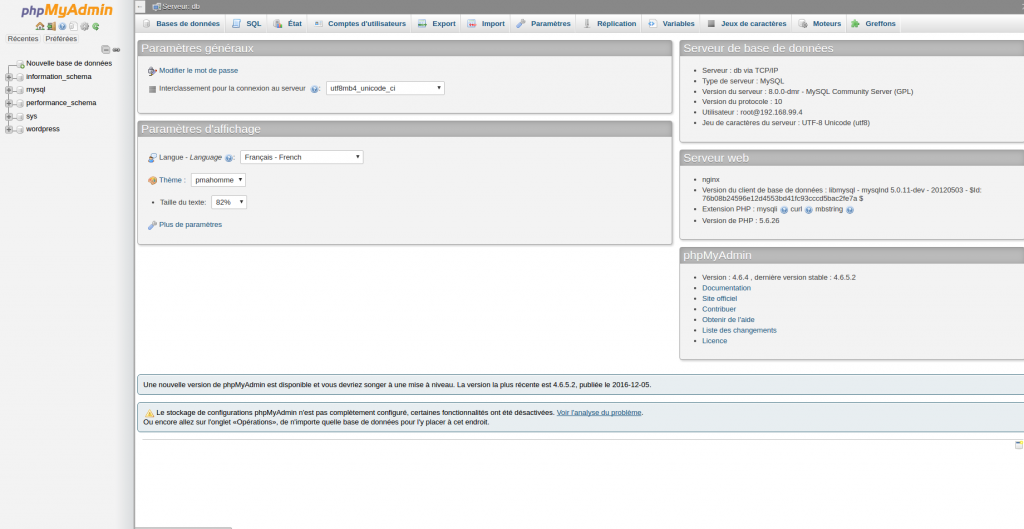
Task: Click the new database icon in tree
Action: [20, 64]
